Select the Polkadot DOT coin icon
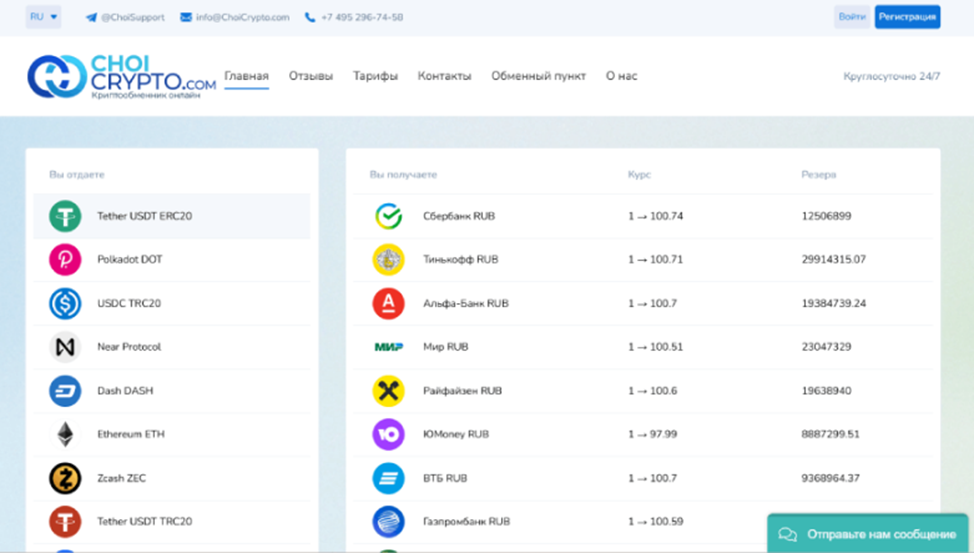 pos(65,260)
